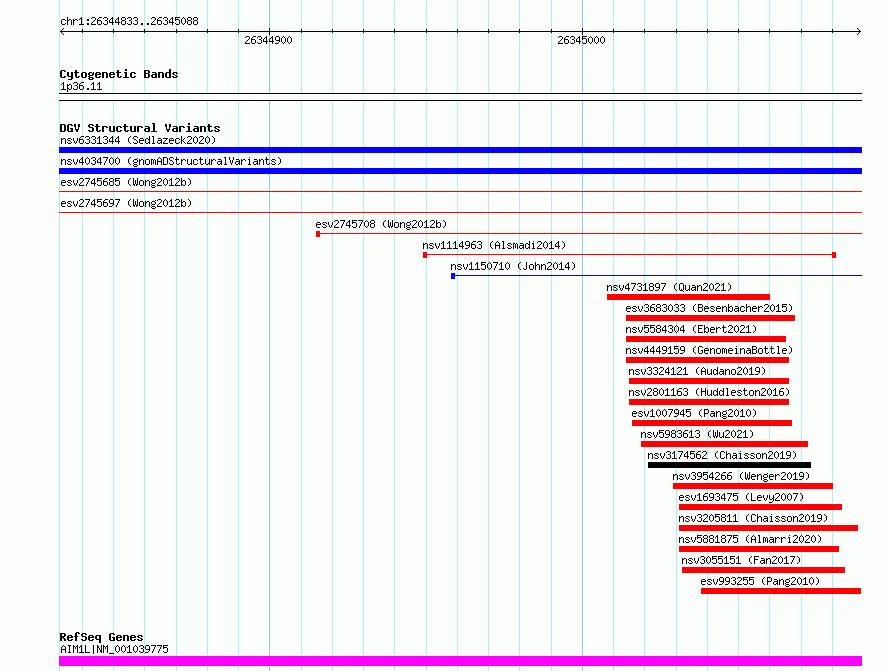
Task: Click the esv2745685 (Wong2012b) label
Action: (126, 182)
